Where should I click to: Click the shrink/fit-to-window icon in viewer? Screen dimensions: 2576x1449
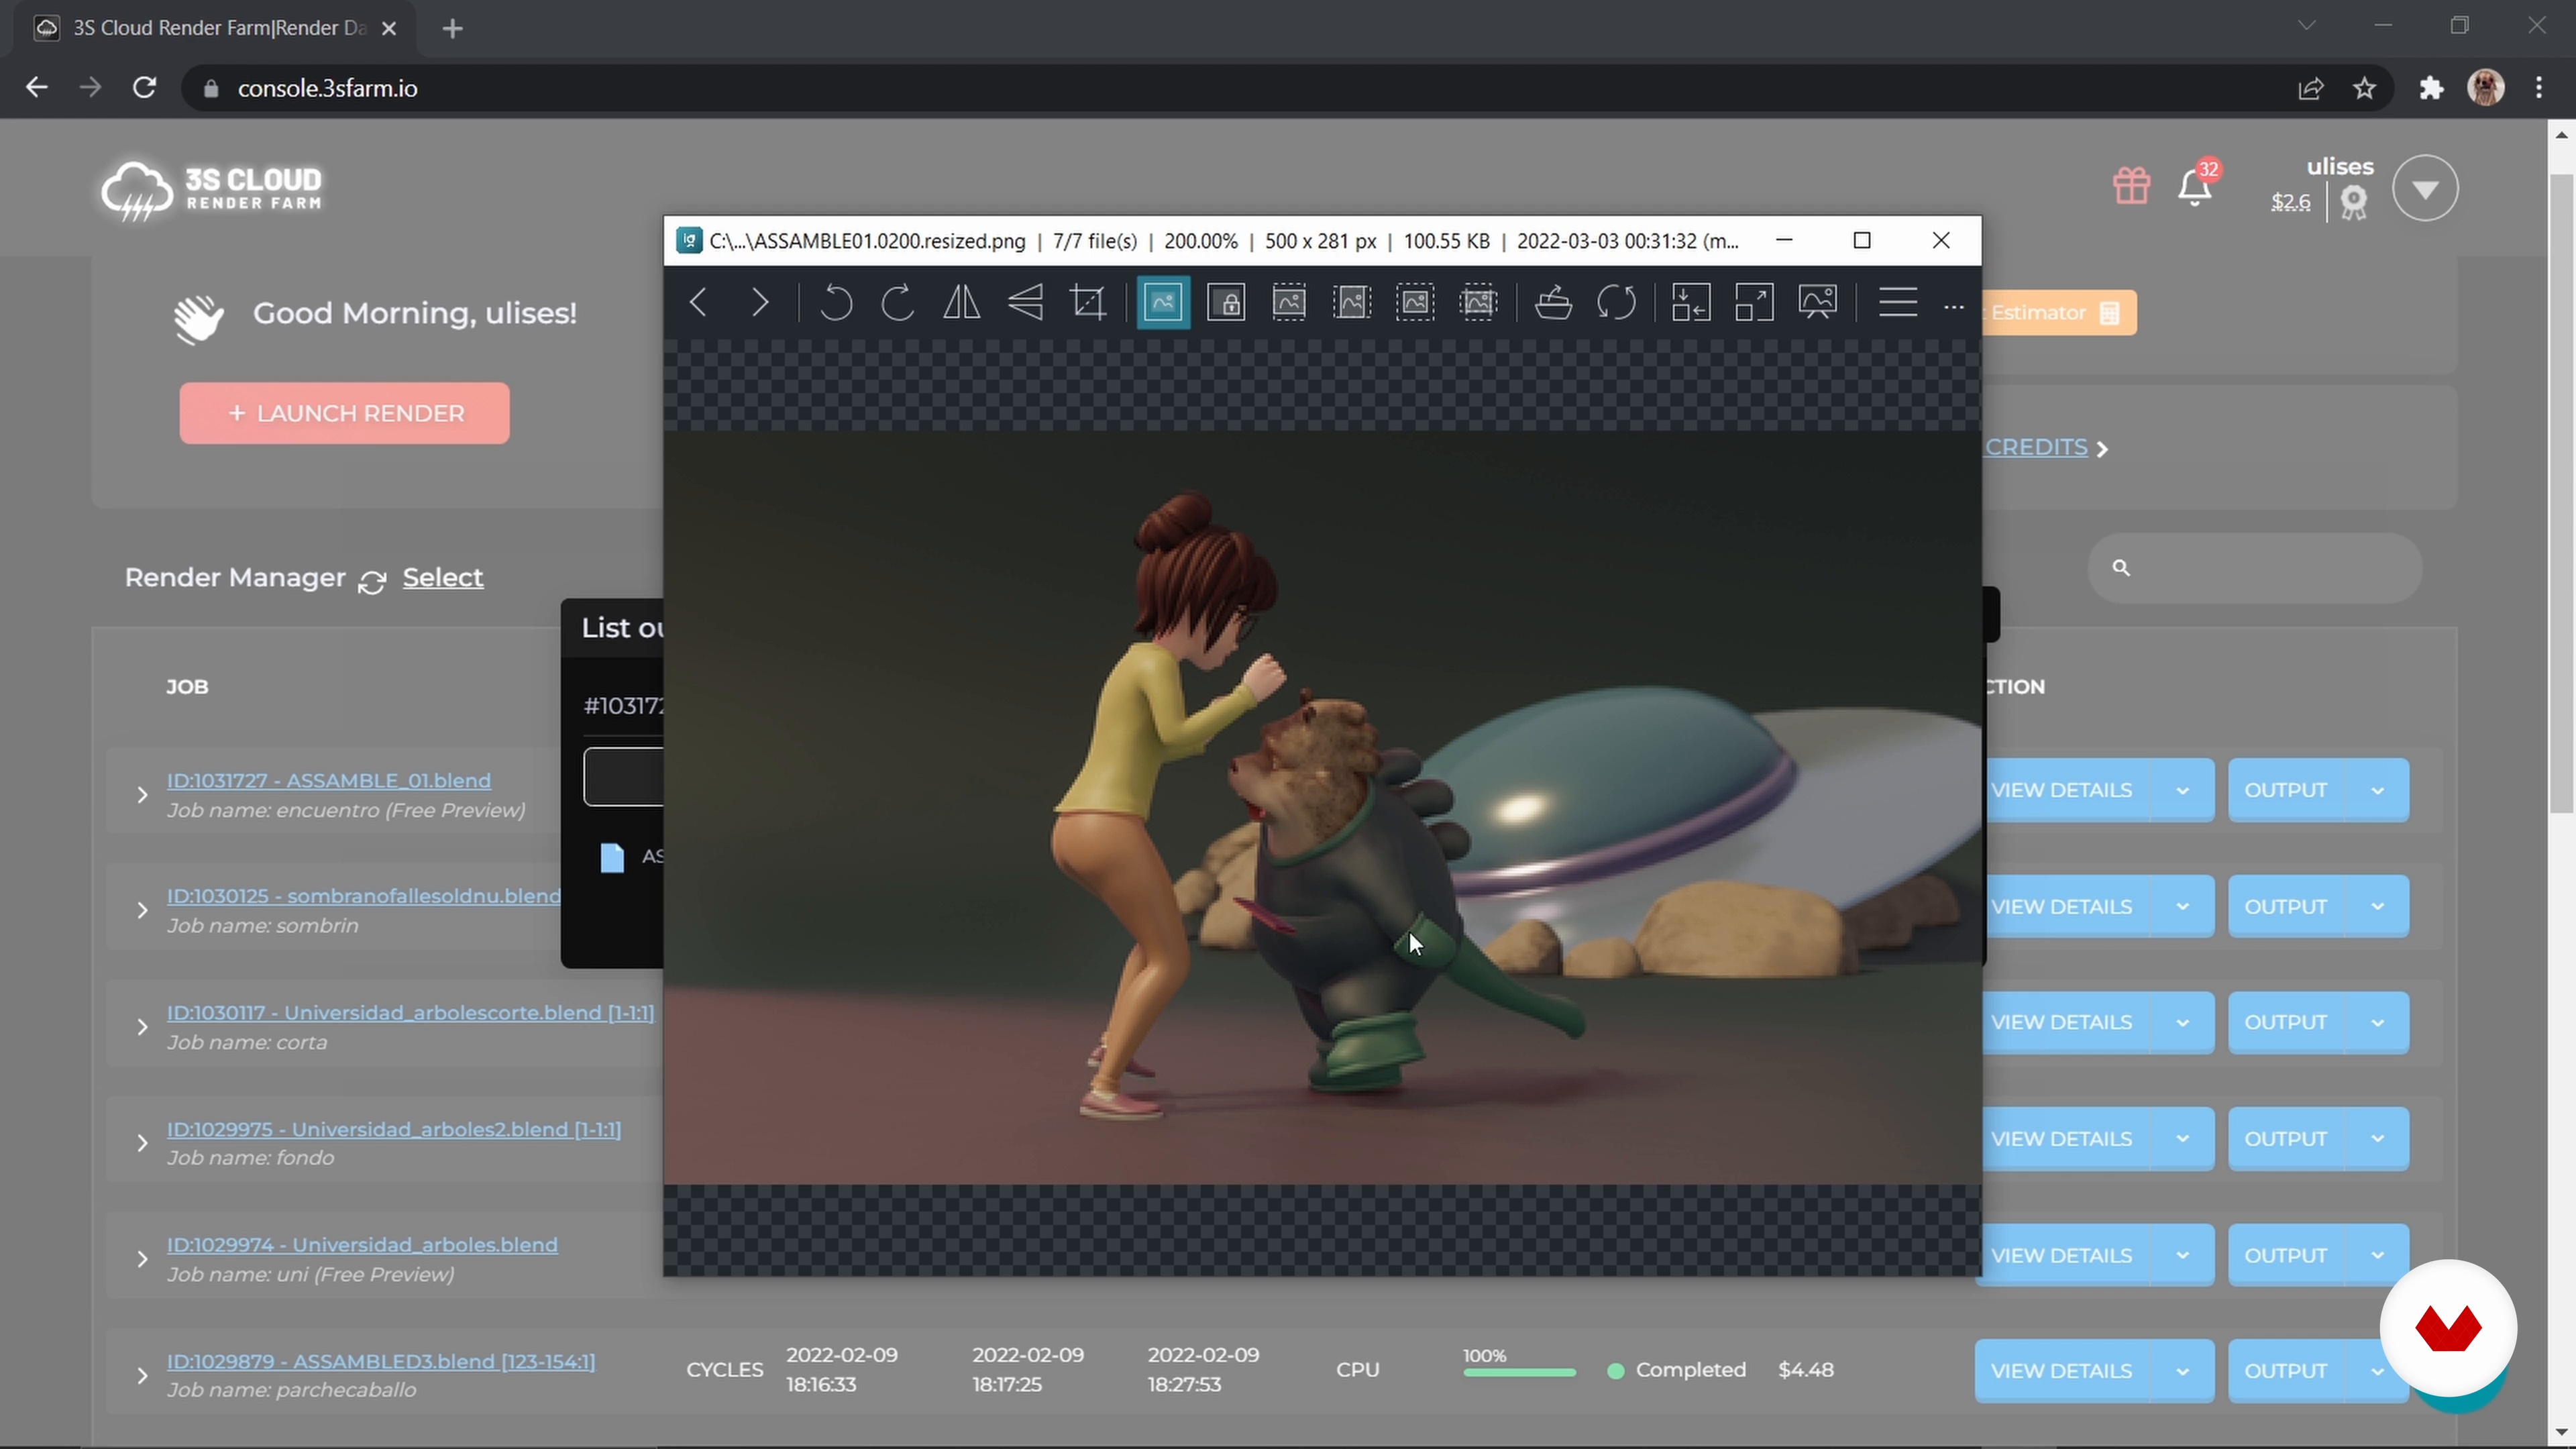(x=1691, y=302)
